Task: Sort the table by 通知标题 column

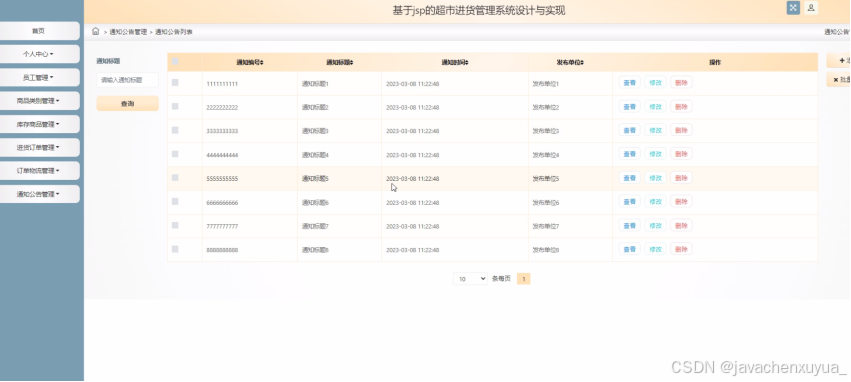Action: [x=339, y=62]
